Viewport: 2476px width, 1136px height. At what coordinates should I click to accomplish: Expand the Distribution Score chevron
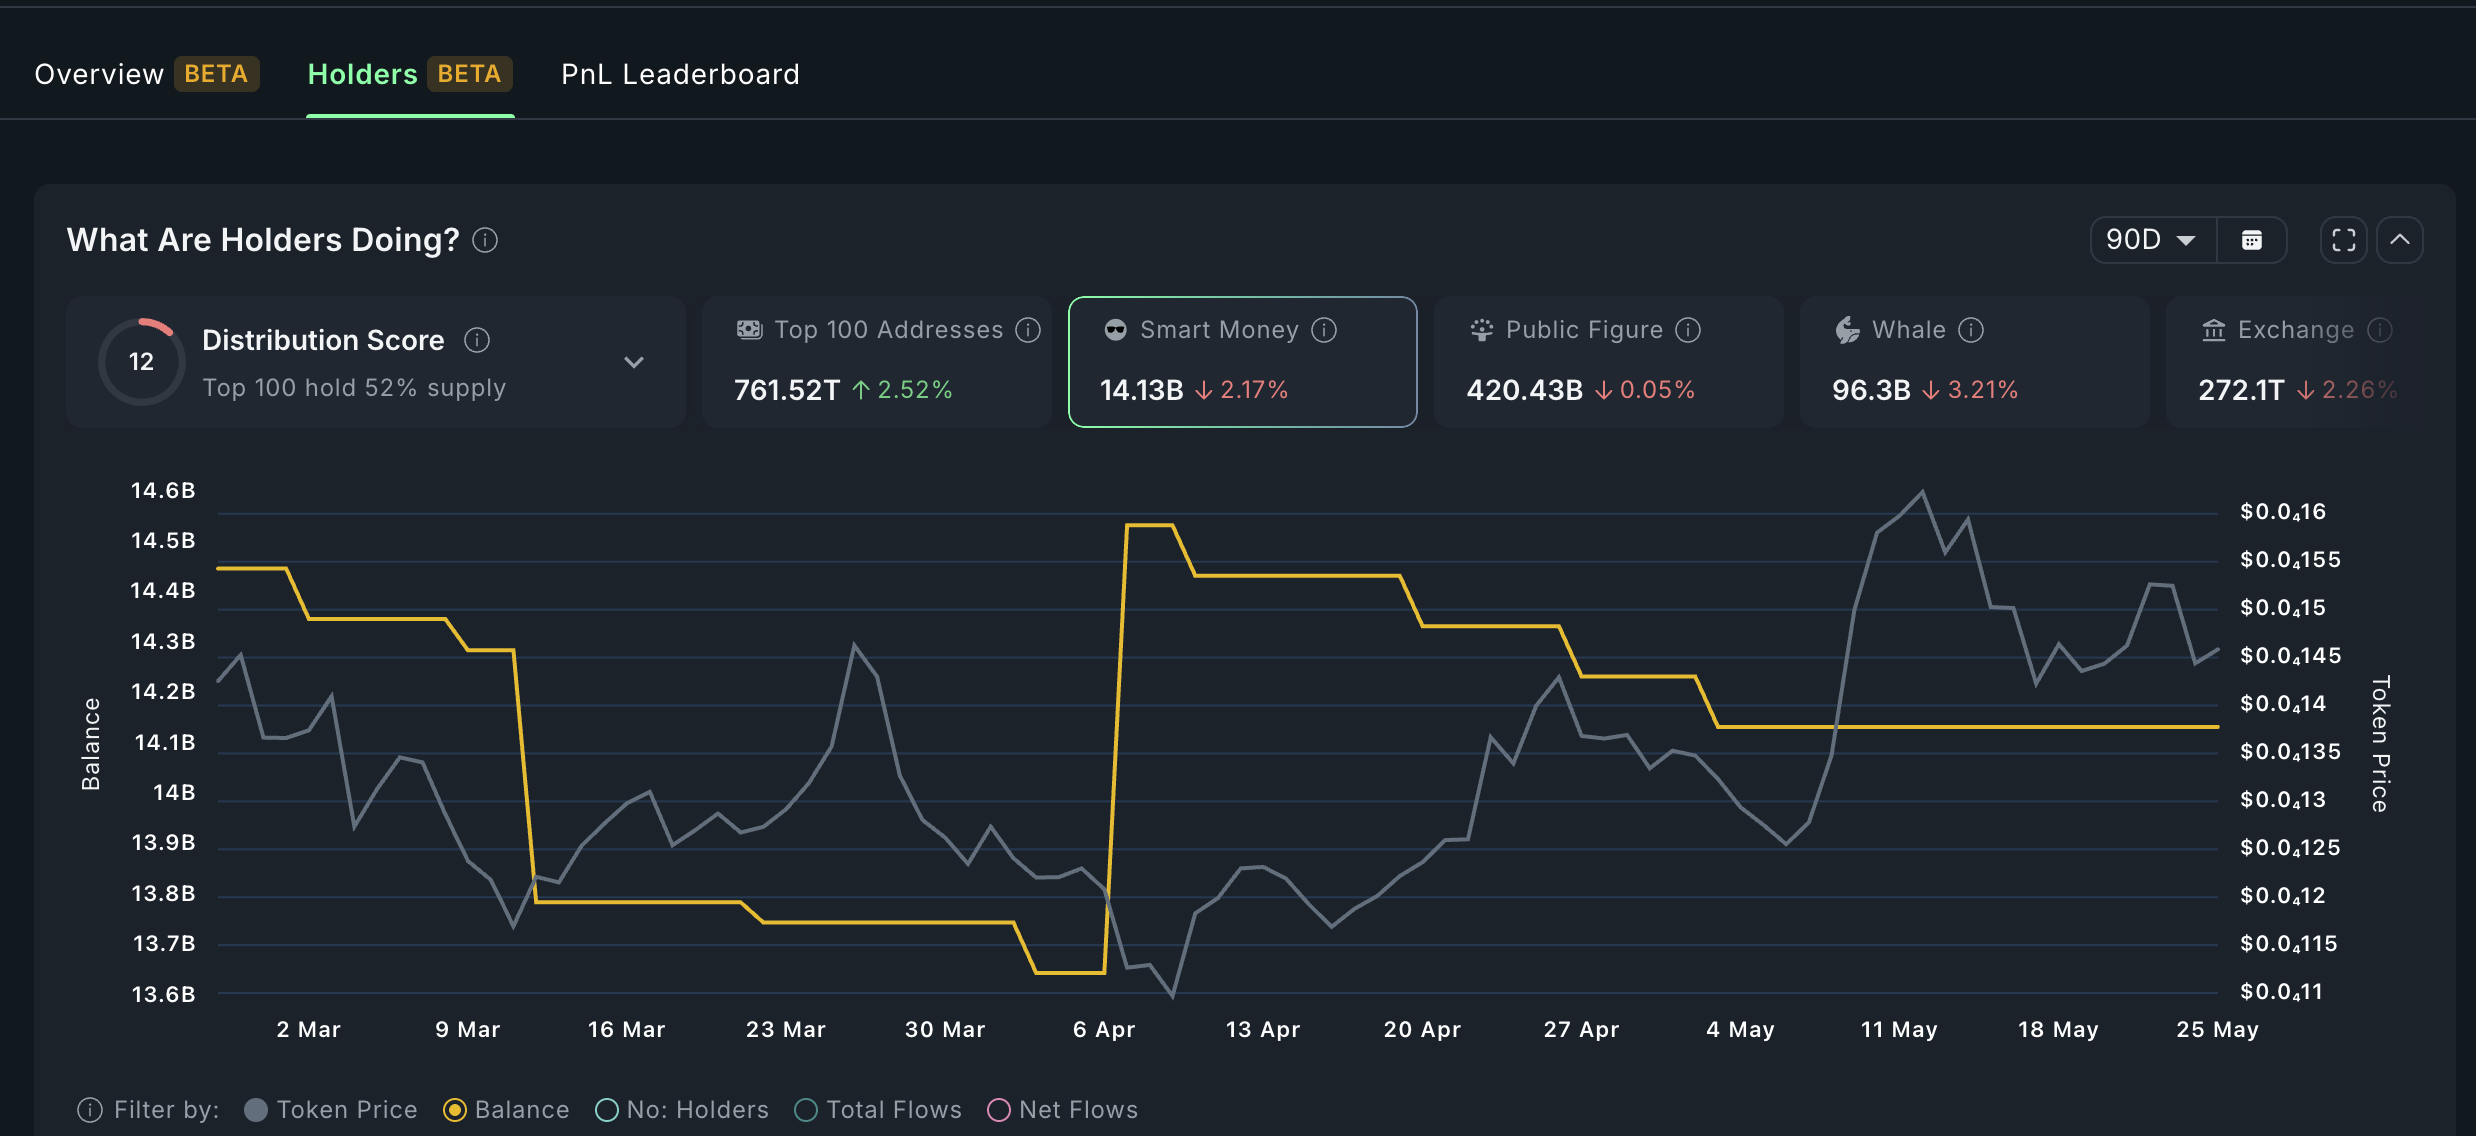click(x=634, y=362)
